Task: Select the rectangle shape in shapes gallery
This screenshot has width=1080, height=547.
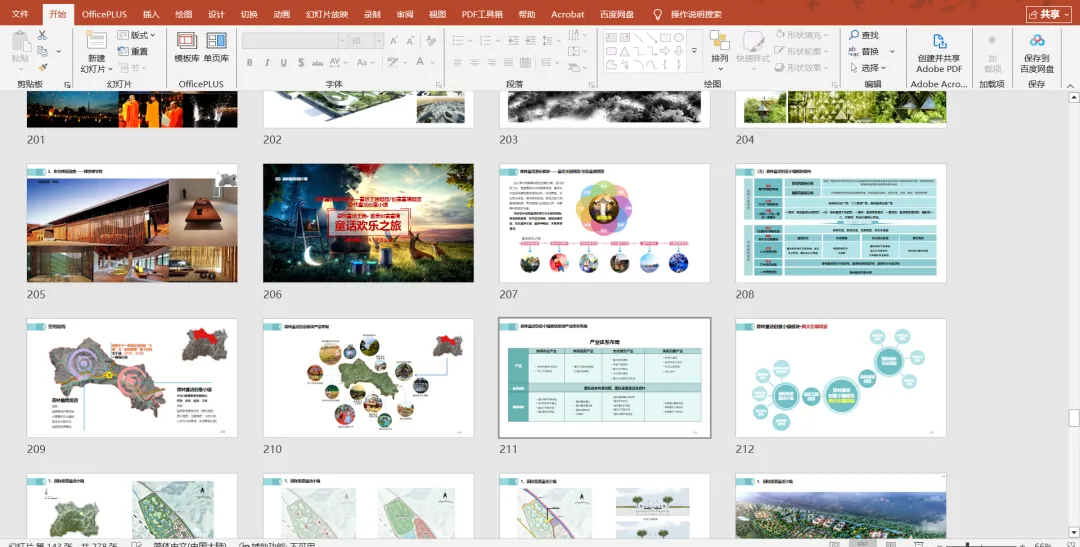Action: pos(665,38)
